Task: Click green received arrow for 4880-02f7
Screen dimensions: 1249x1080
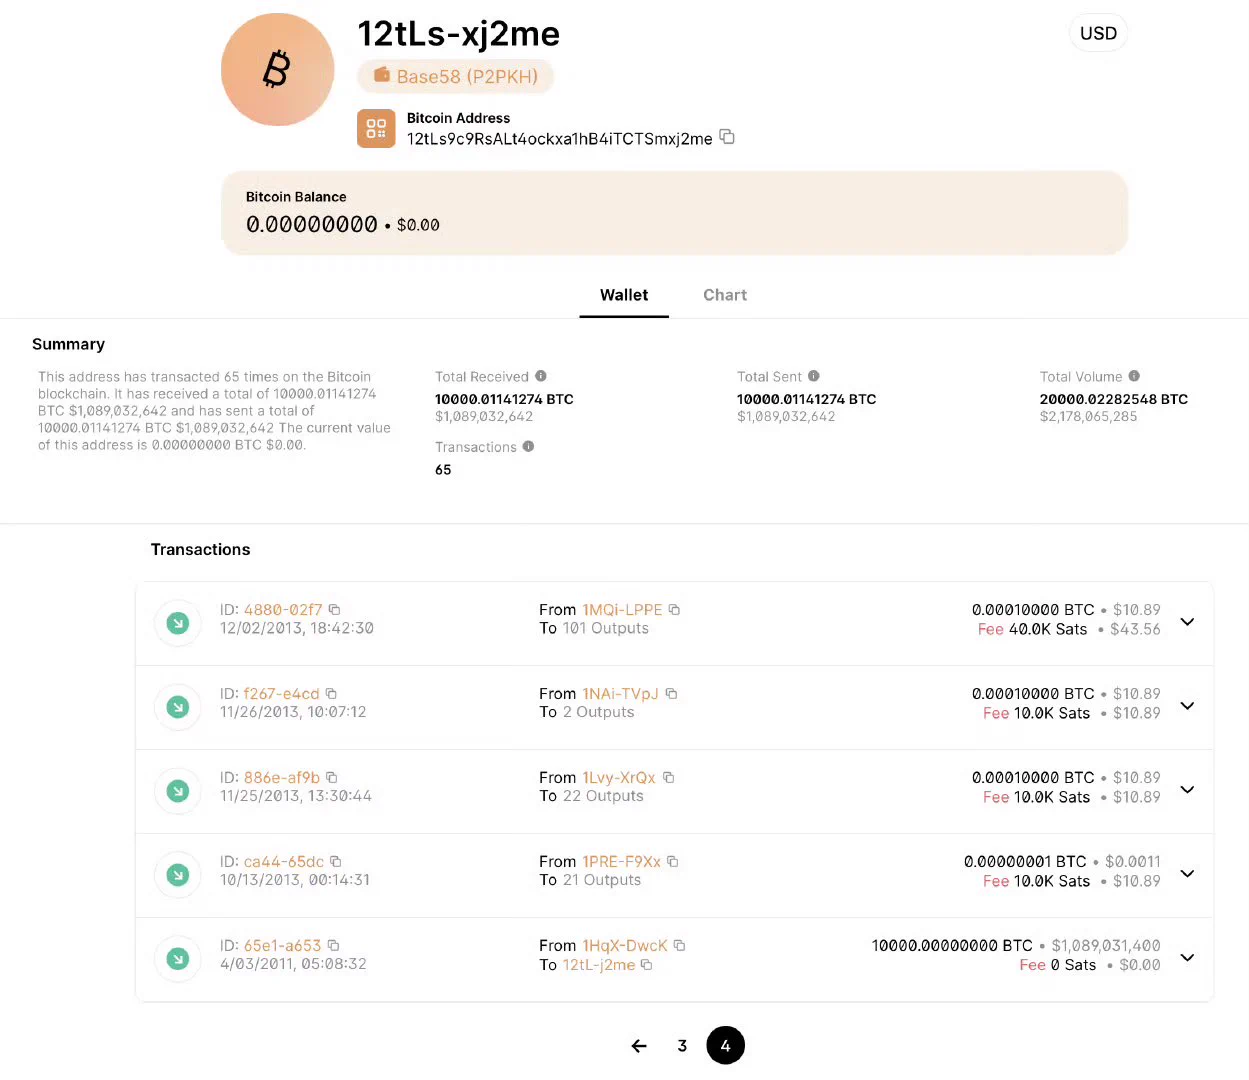Action: pyautogui.click(x=178, y=623)
